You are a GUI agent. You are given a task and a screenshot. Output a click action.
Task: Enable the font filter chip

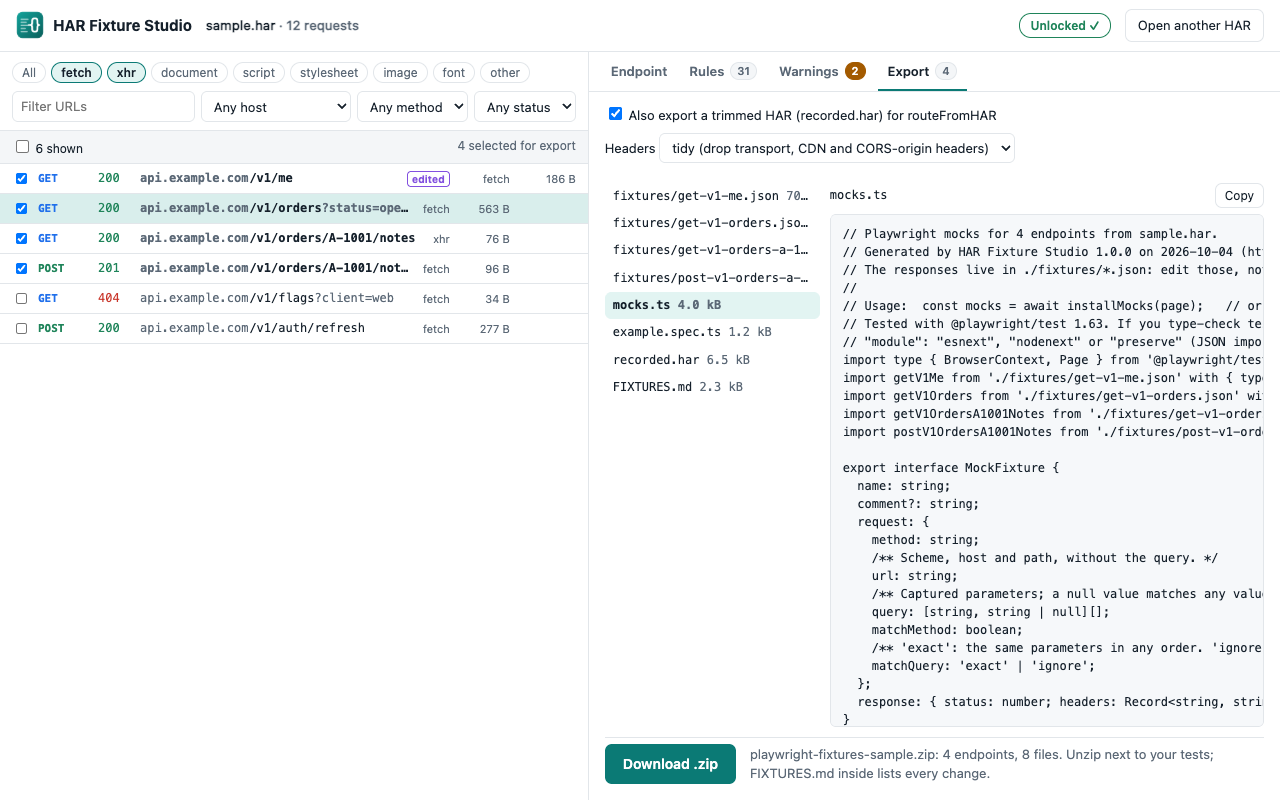tap(454, 72)
